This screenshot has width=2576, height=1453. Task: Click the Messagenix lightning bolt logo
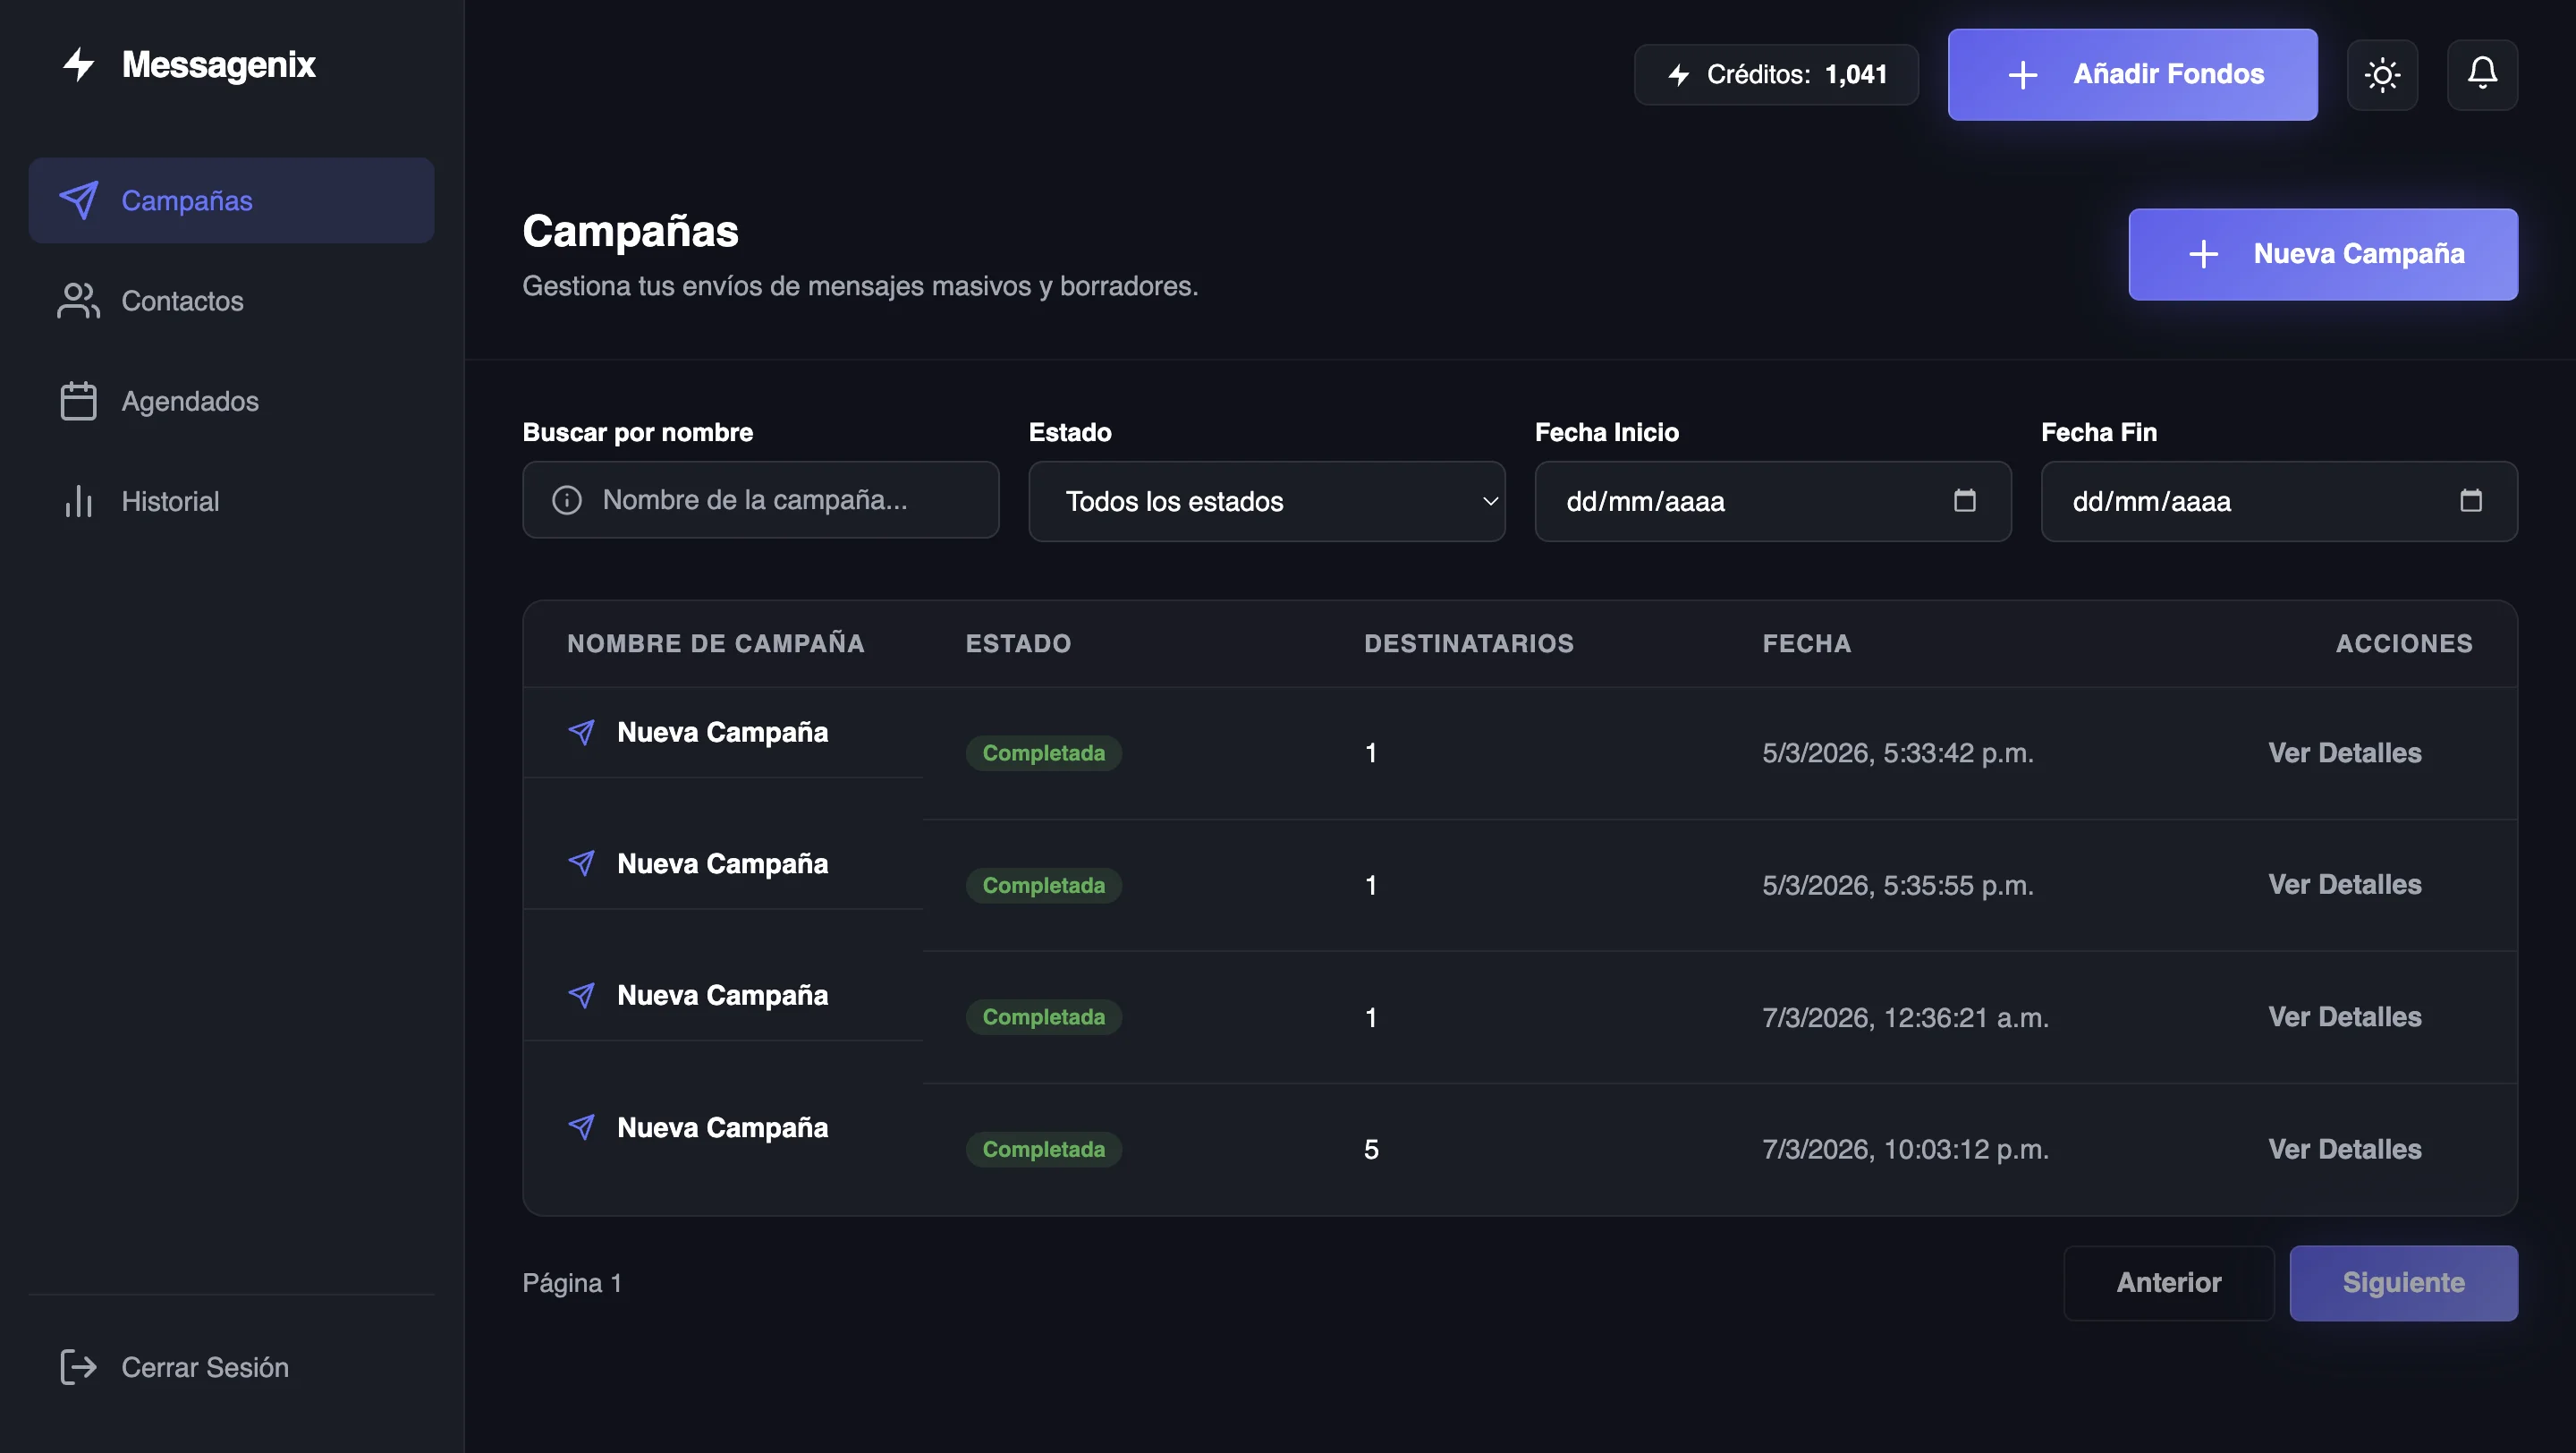(x=79, y=65)
